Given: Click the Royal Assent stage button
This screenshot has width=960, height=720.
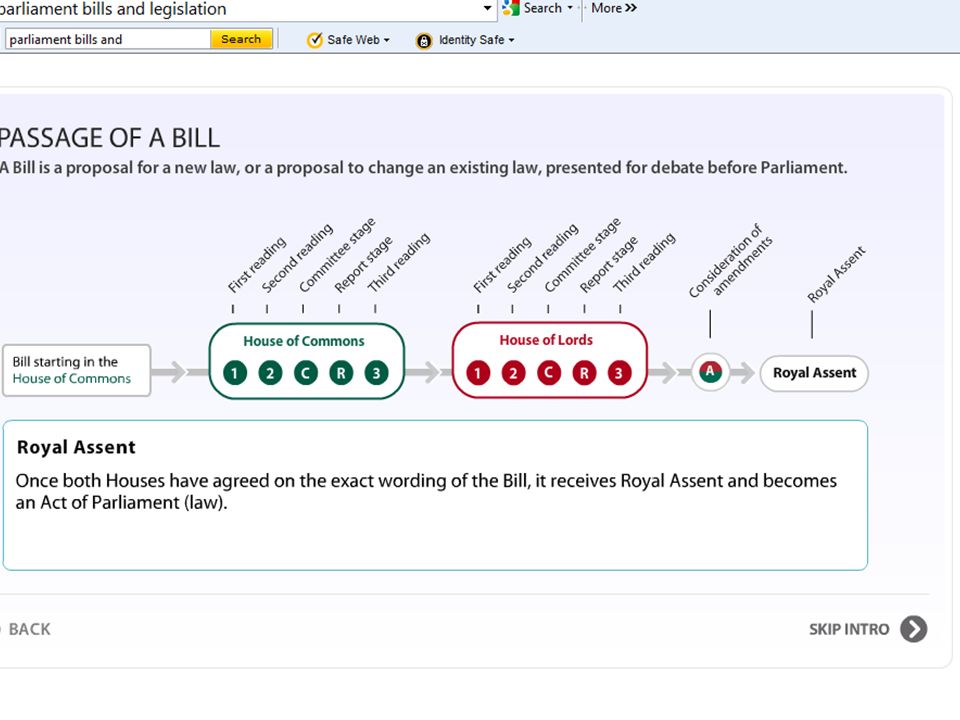Looking at the screenshot, I should (814, 373).
